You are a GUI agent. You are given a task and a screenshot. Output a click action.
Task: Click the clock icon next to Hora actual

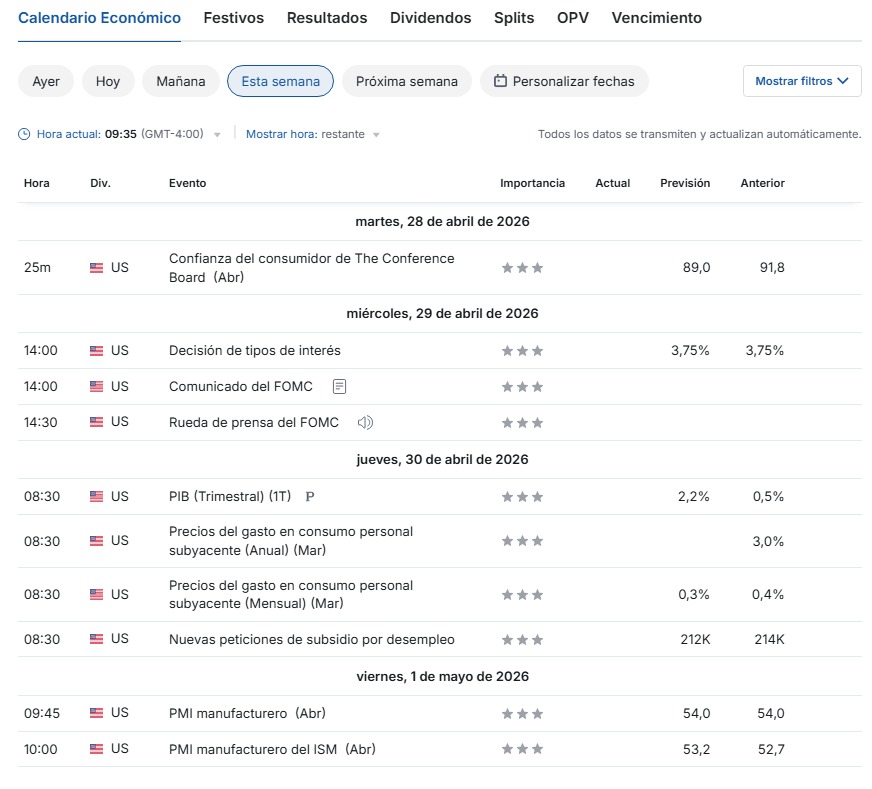pos(24,134)
